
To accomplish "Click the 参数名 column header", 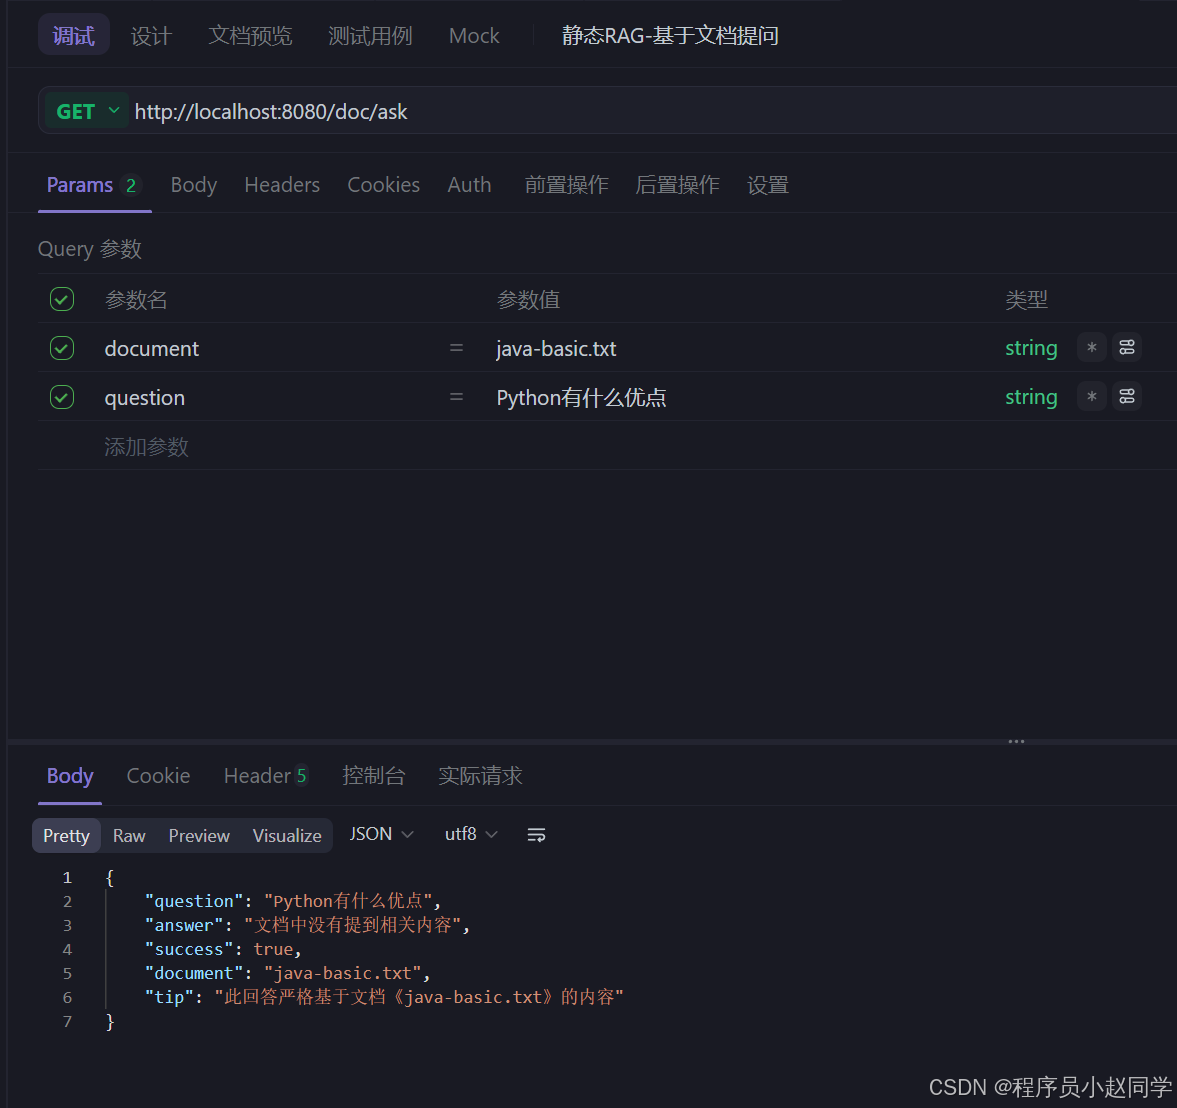I will click(x=136, y=300).
